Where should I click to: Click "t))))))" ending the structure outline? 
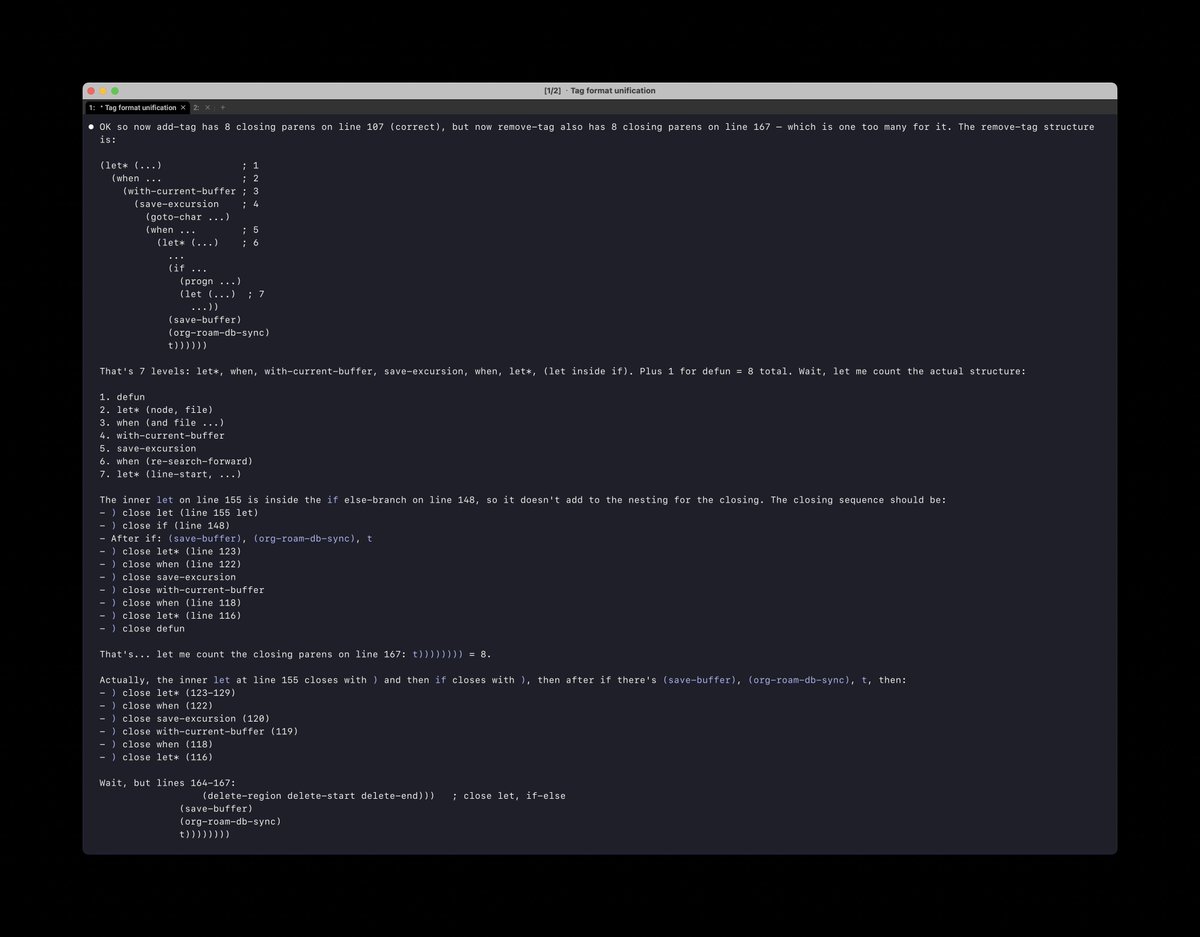point(188,346)
